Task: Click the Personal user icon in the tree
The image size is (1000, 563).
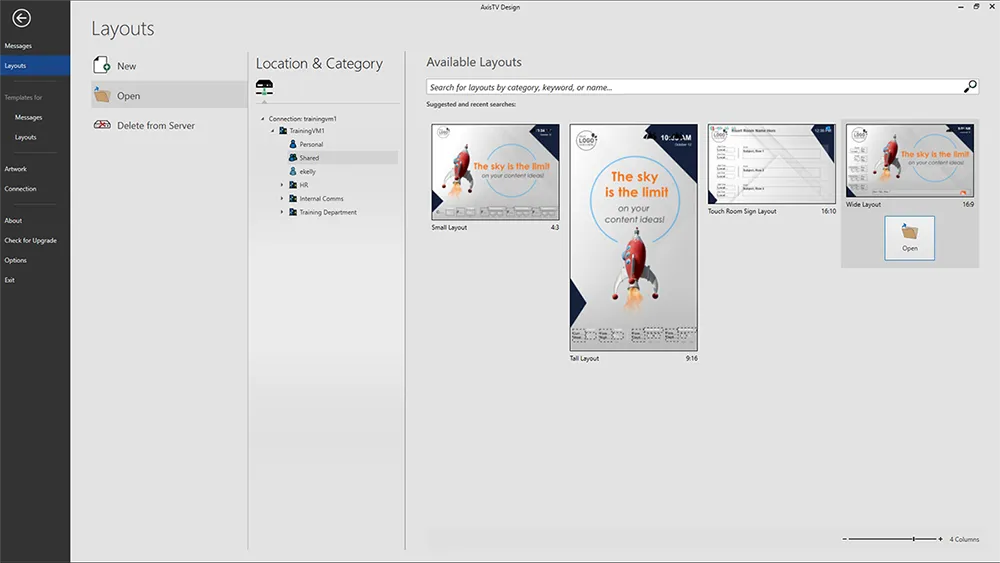Action: click(293, 144)
